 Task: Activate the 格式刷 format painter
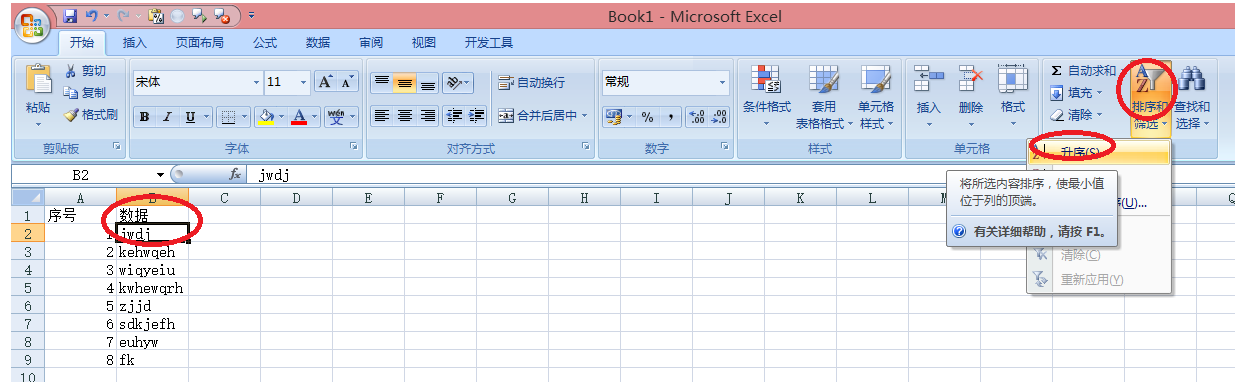pyautogui.click(x=91, y=114)
